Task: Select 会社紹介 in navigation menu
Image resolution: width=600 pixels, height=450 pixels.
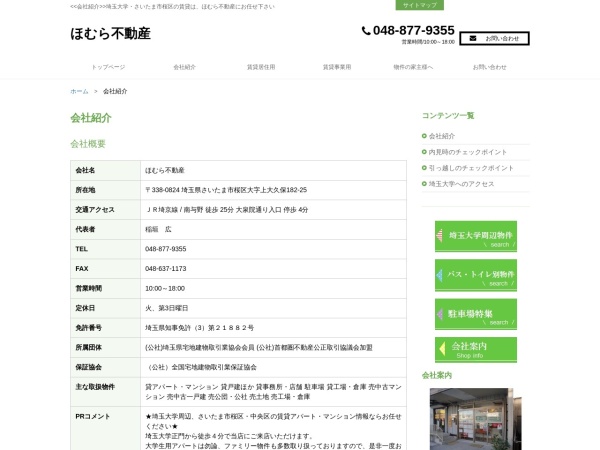Action: pyautogui.click(x=184, y=67)
